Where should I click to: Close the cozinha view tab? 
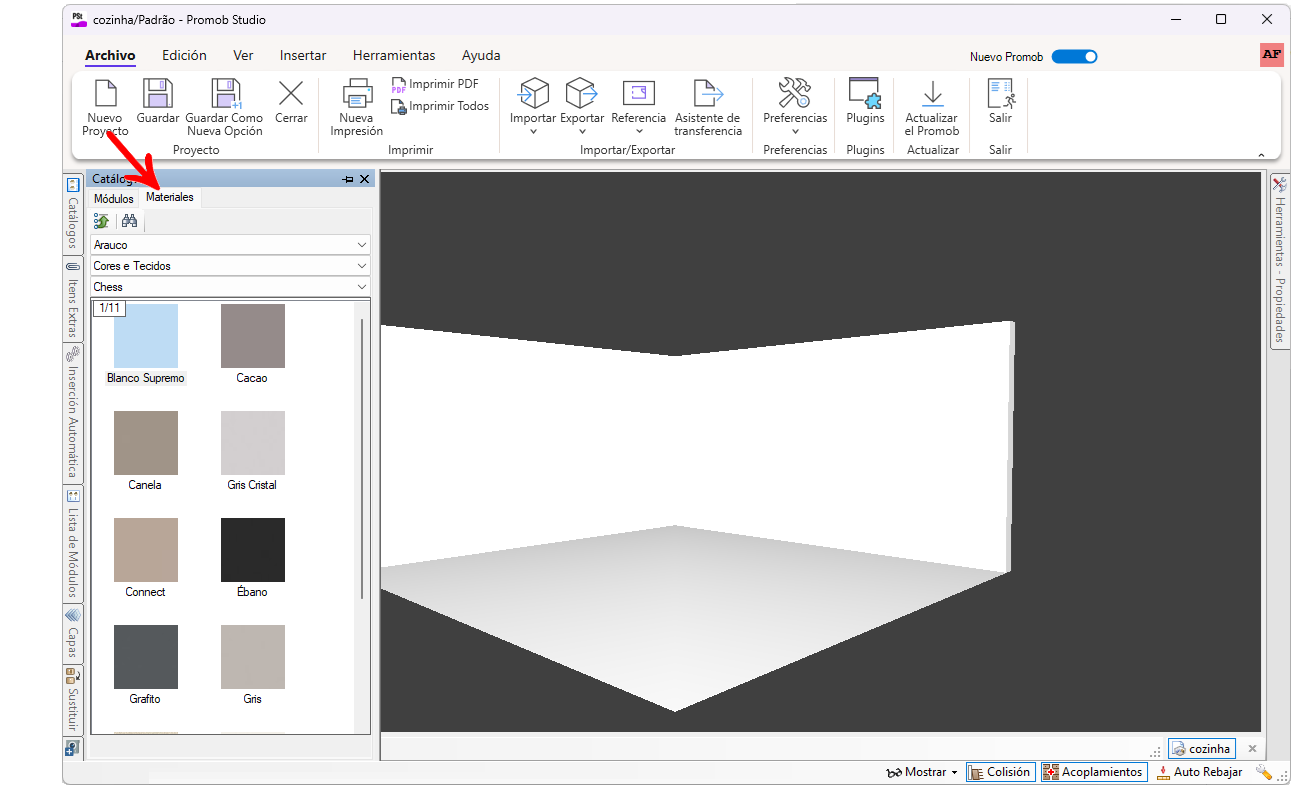pos(1252,748)
